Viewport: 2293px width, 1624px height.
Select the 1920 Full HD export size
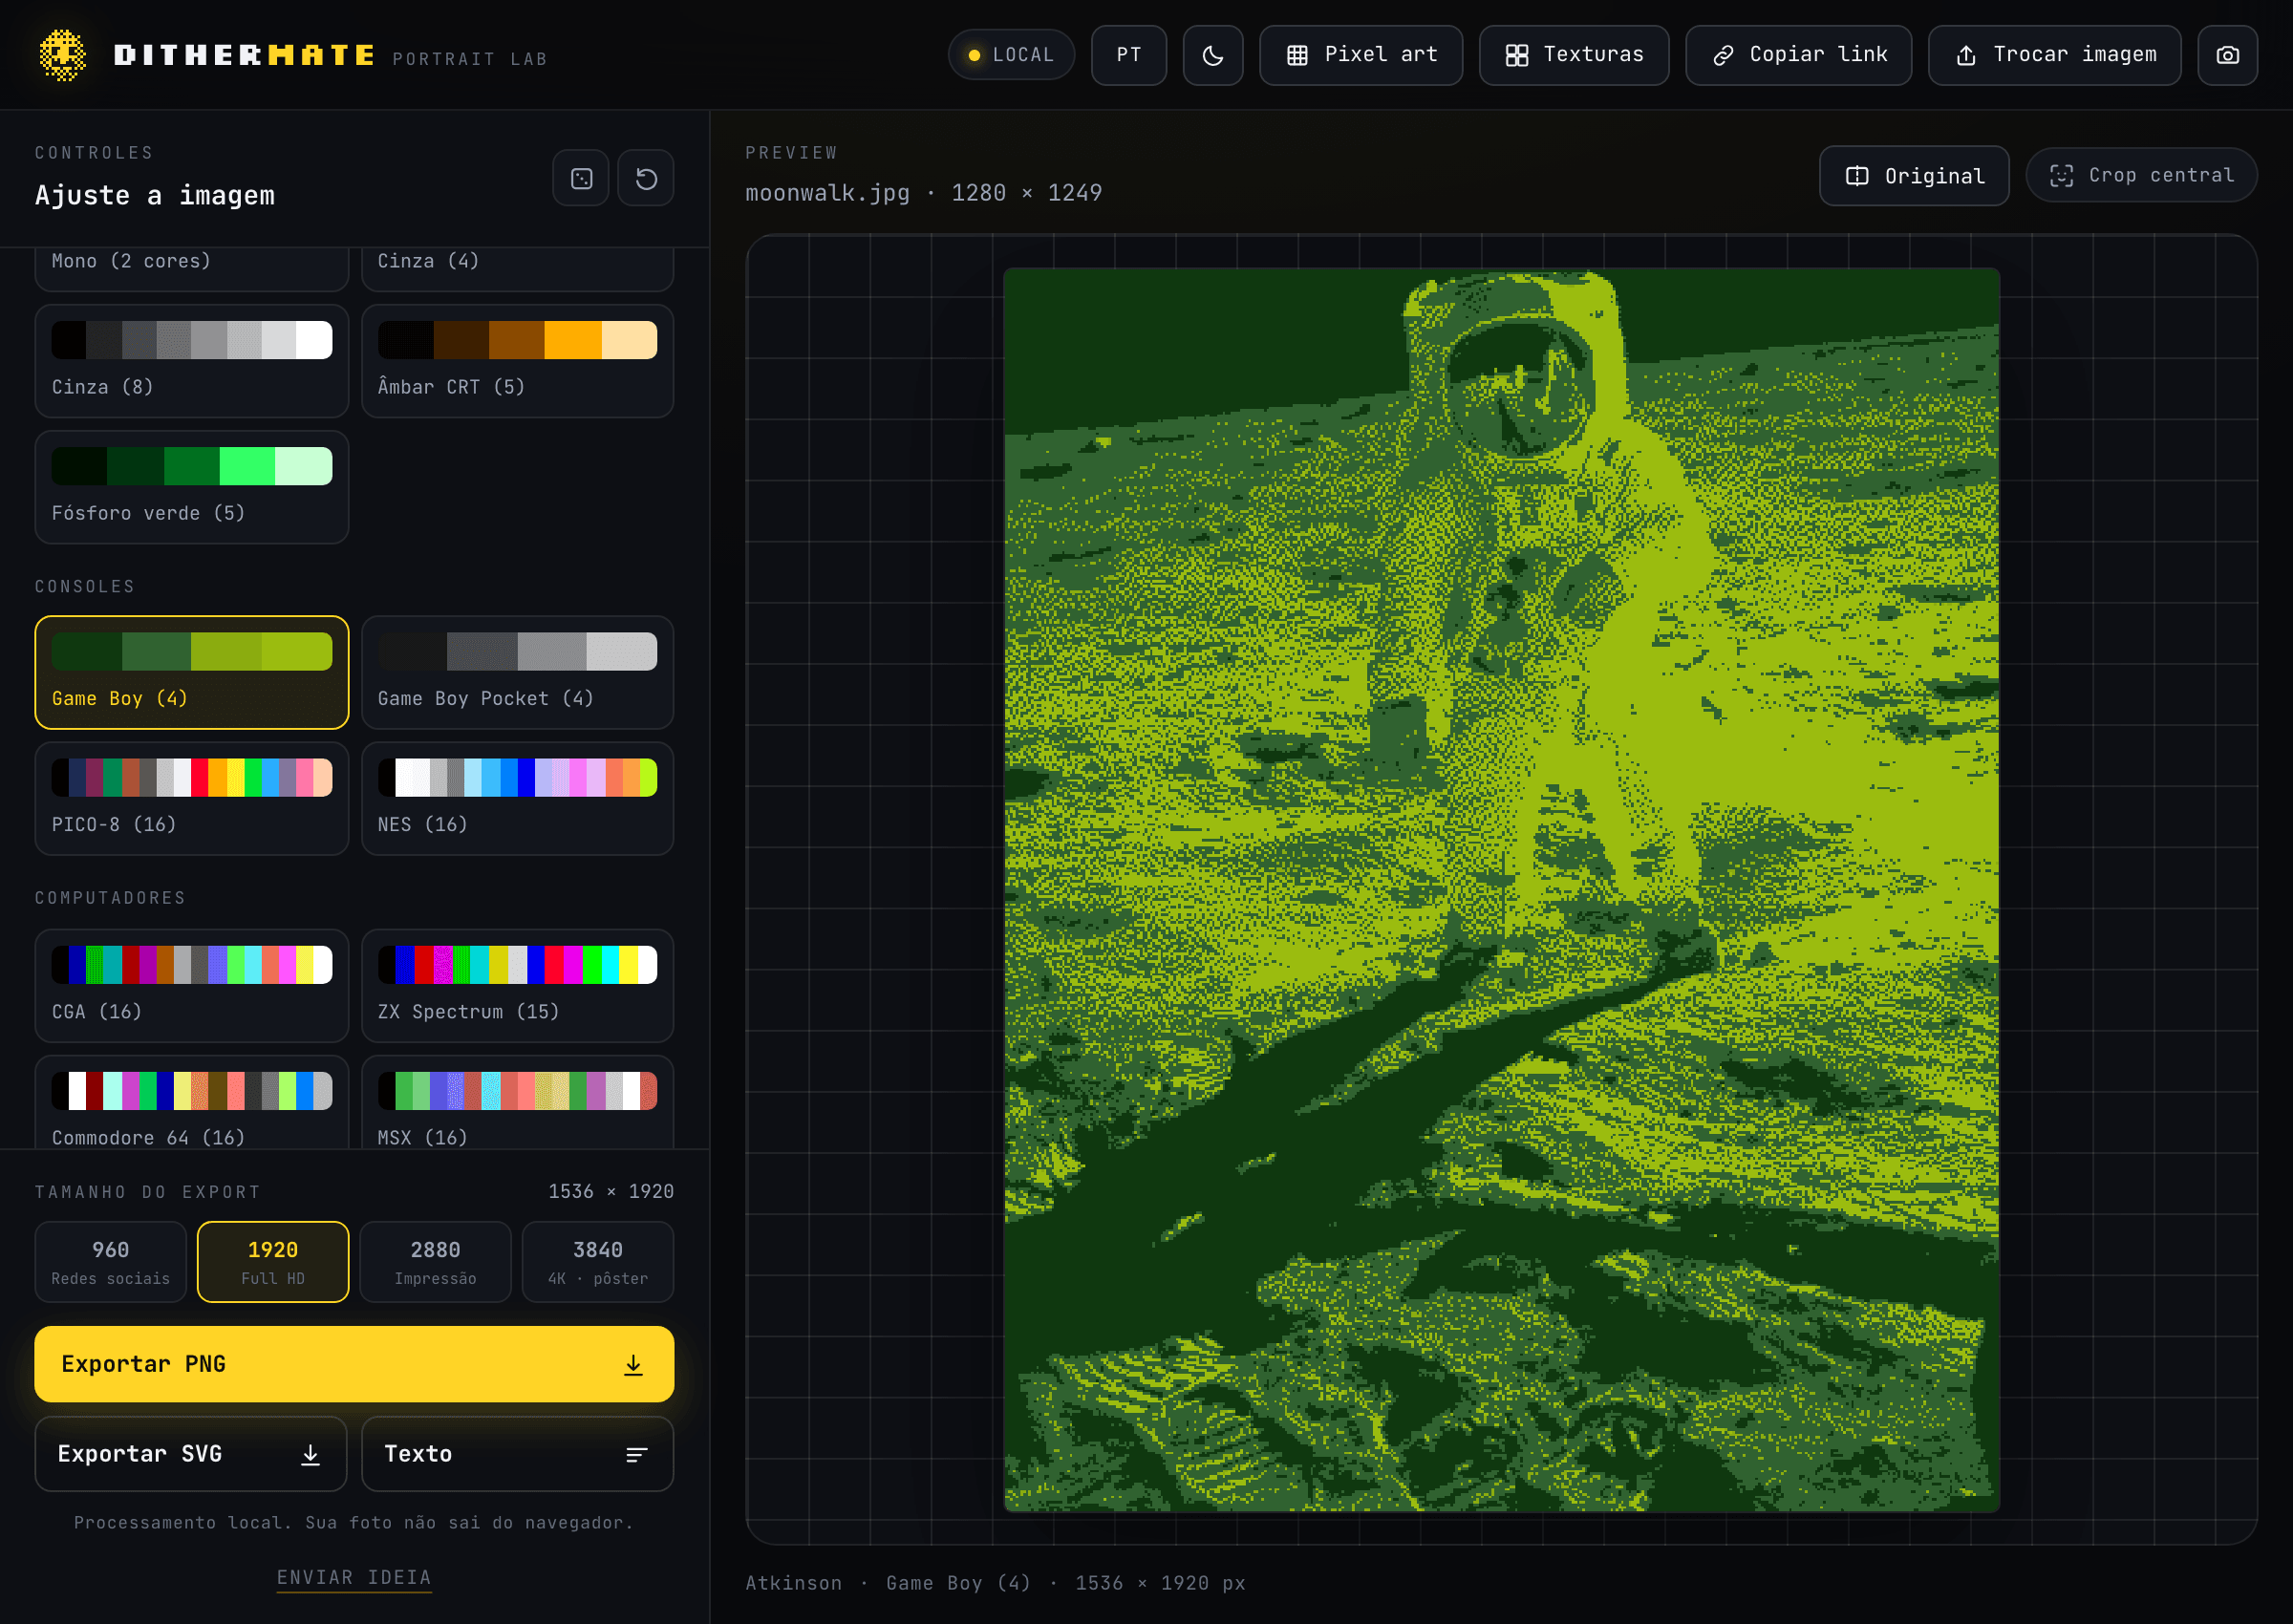[273, 1262]
